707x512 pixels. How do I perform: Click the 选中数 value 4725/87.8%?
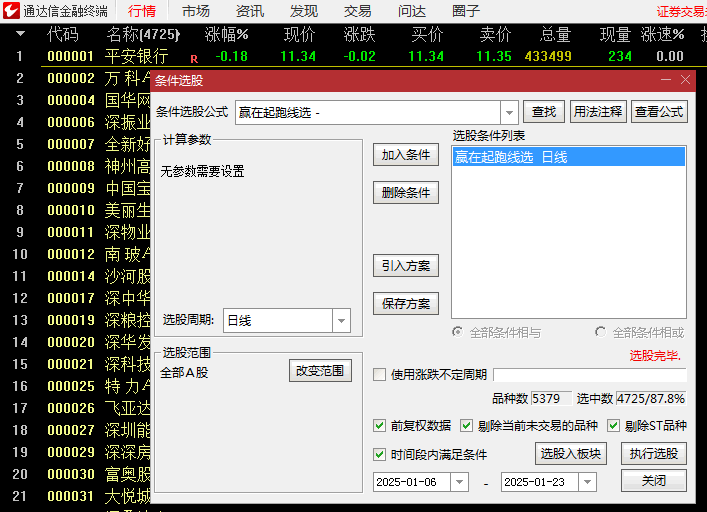point(651,399)
